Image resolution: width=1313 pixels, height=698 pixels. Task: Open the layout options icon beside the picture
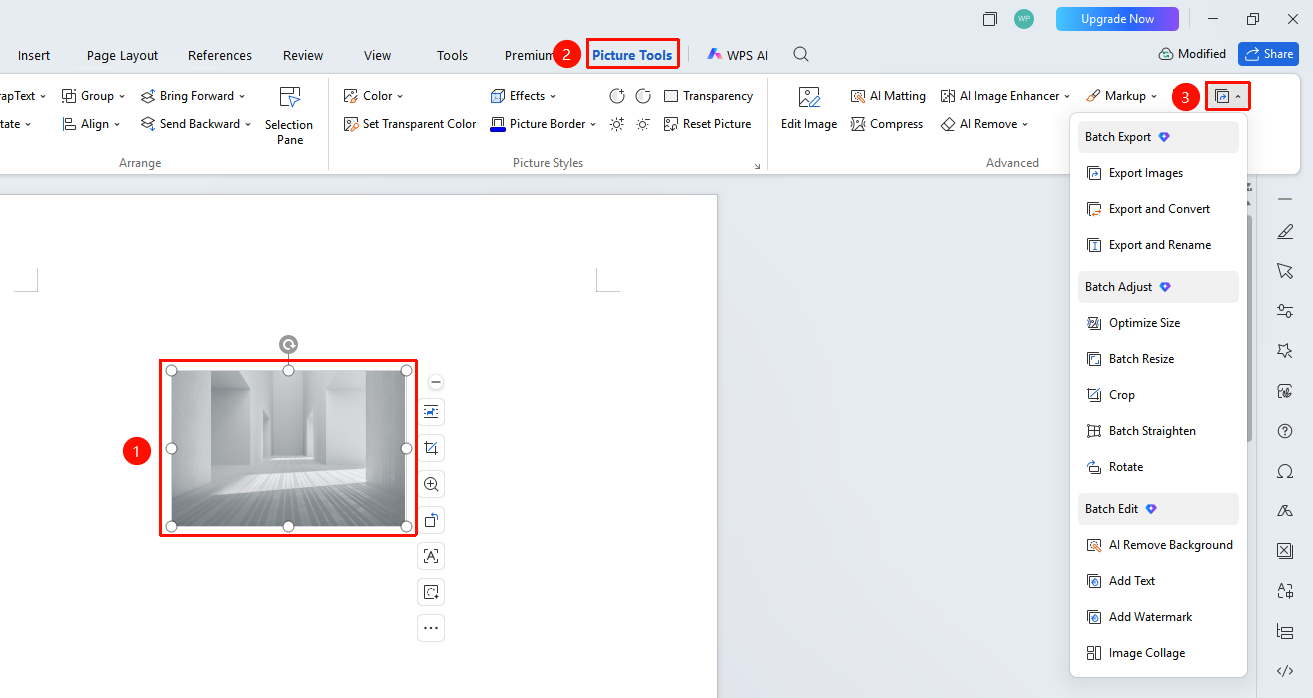(x=431, y=412)
